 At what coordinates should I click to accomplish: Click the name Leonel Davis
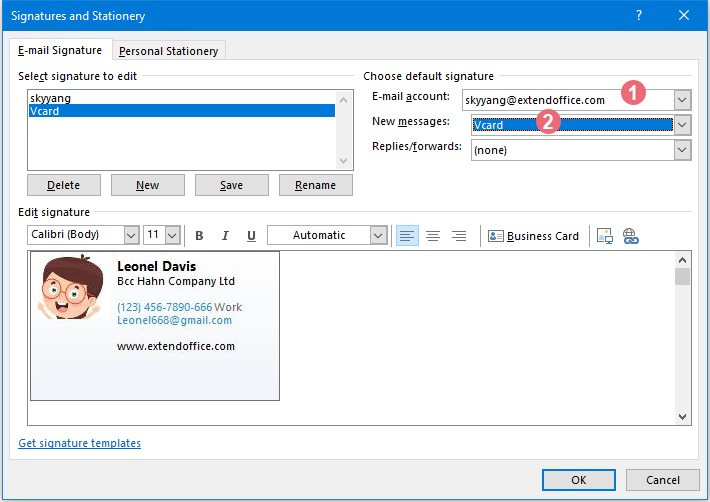[157, 266]
